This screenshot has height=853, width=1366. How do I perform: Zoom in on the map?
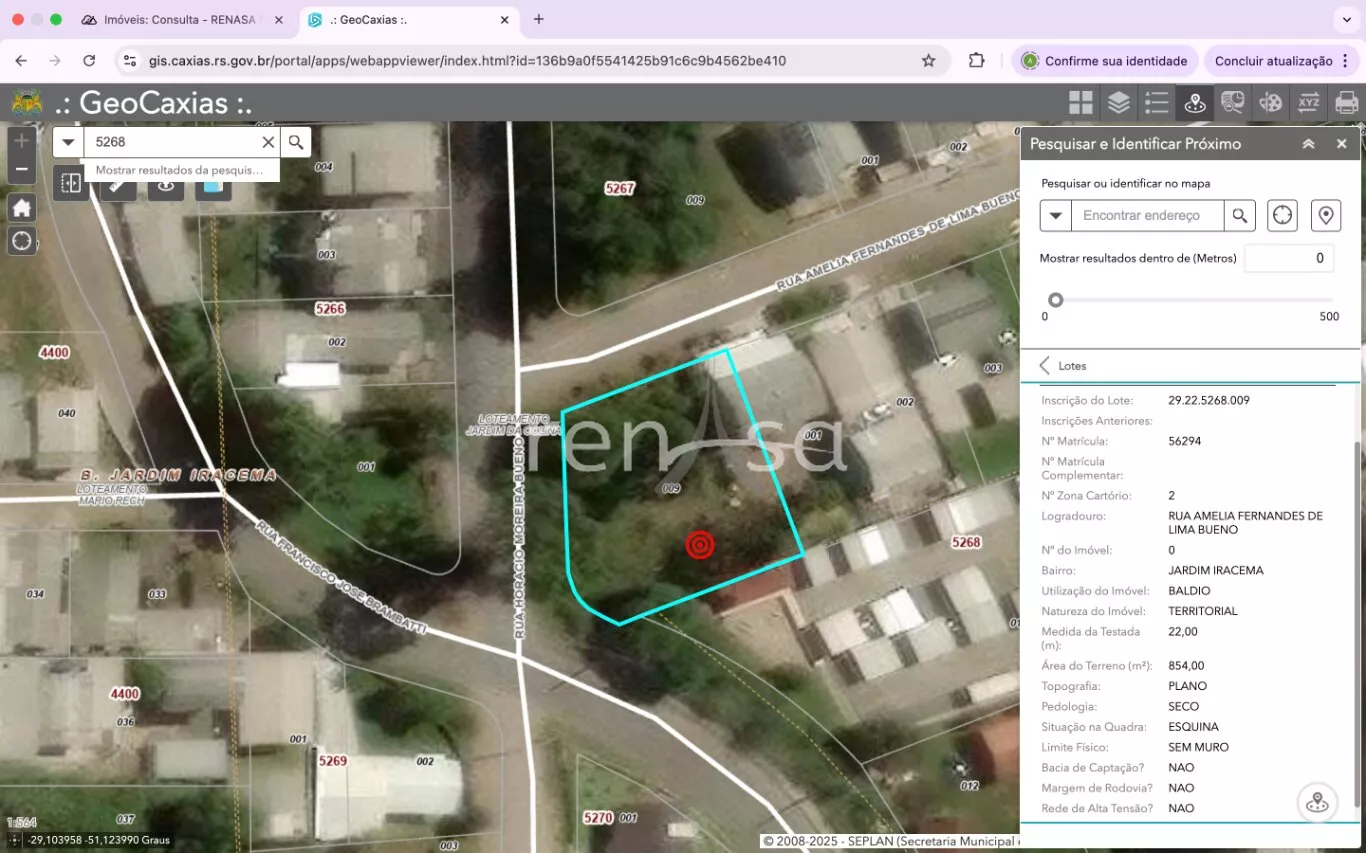[x=22, y=140]
